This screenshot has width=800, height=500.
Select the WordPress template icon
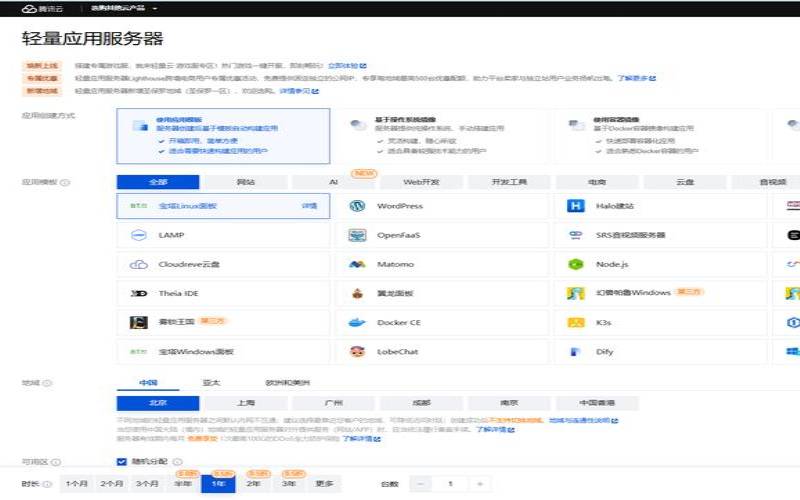point(356,206)
